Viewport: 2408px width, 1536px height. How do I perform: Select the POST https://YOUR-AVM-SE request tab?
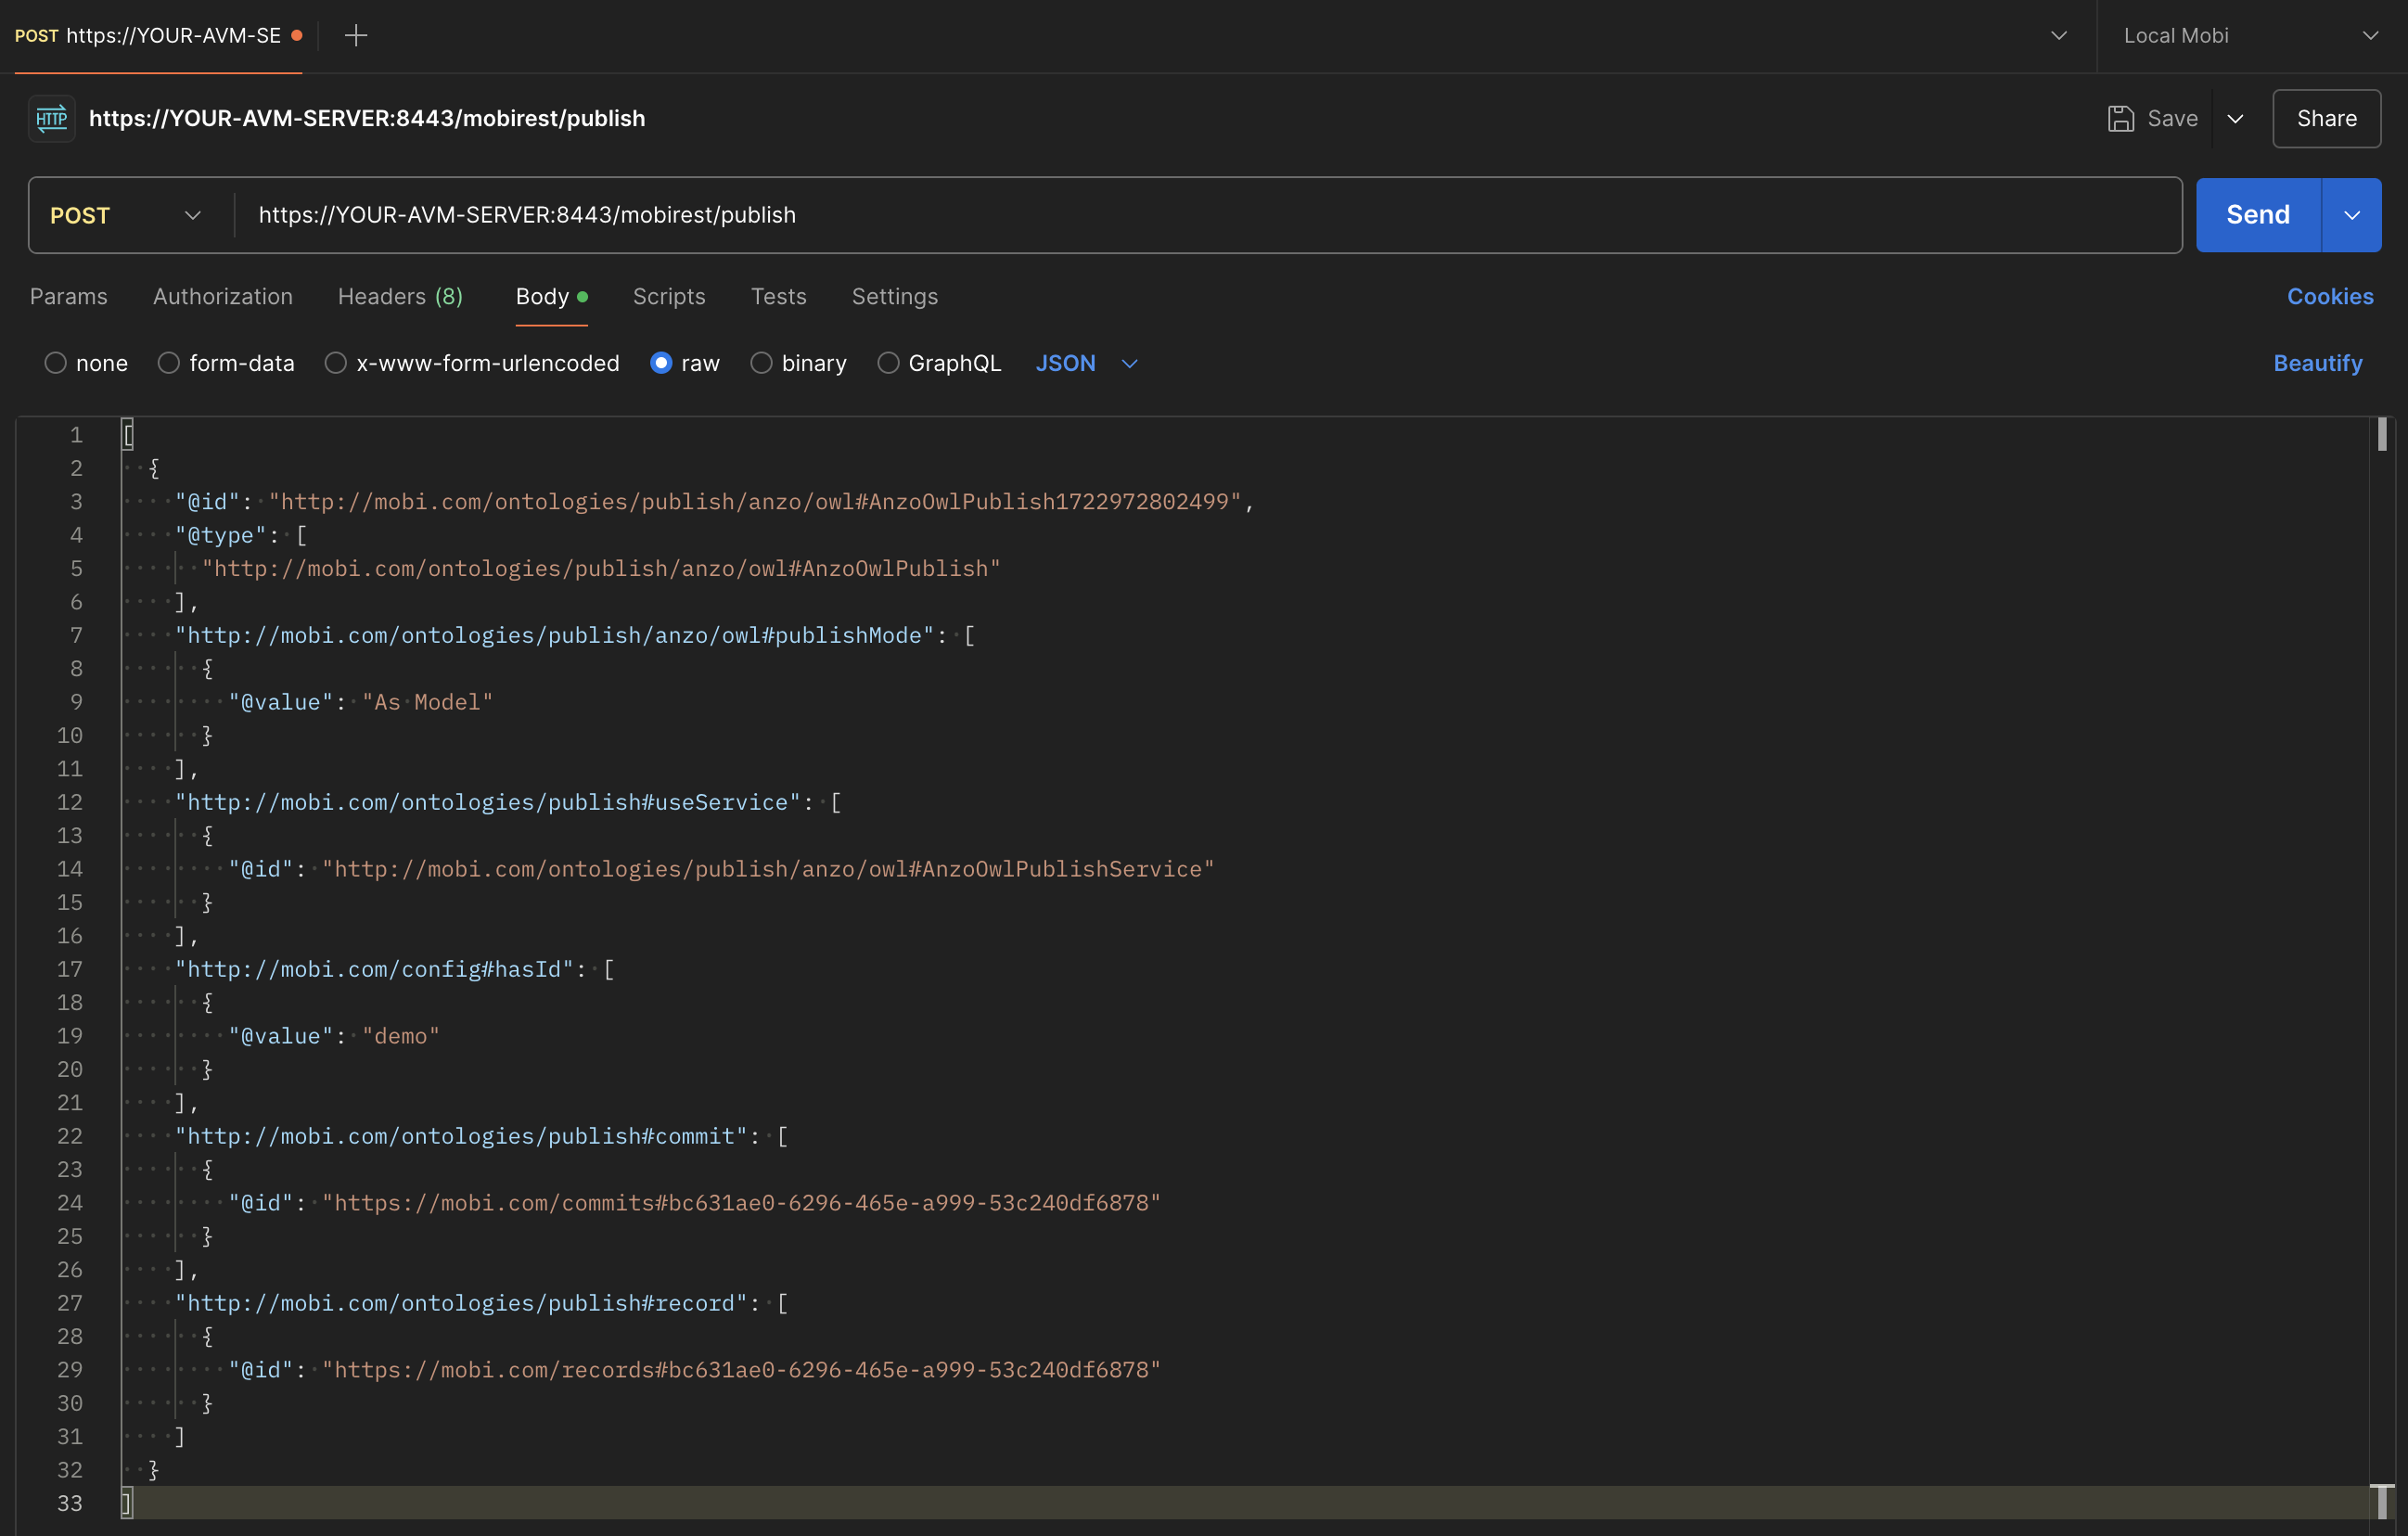click(158, 36)
